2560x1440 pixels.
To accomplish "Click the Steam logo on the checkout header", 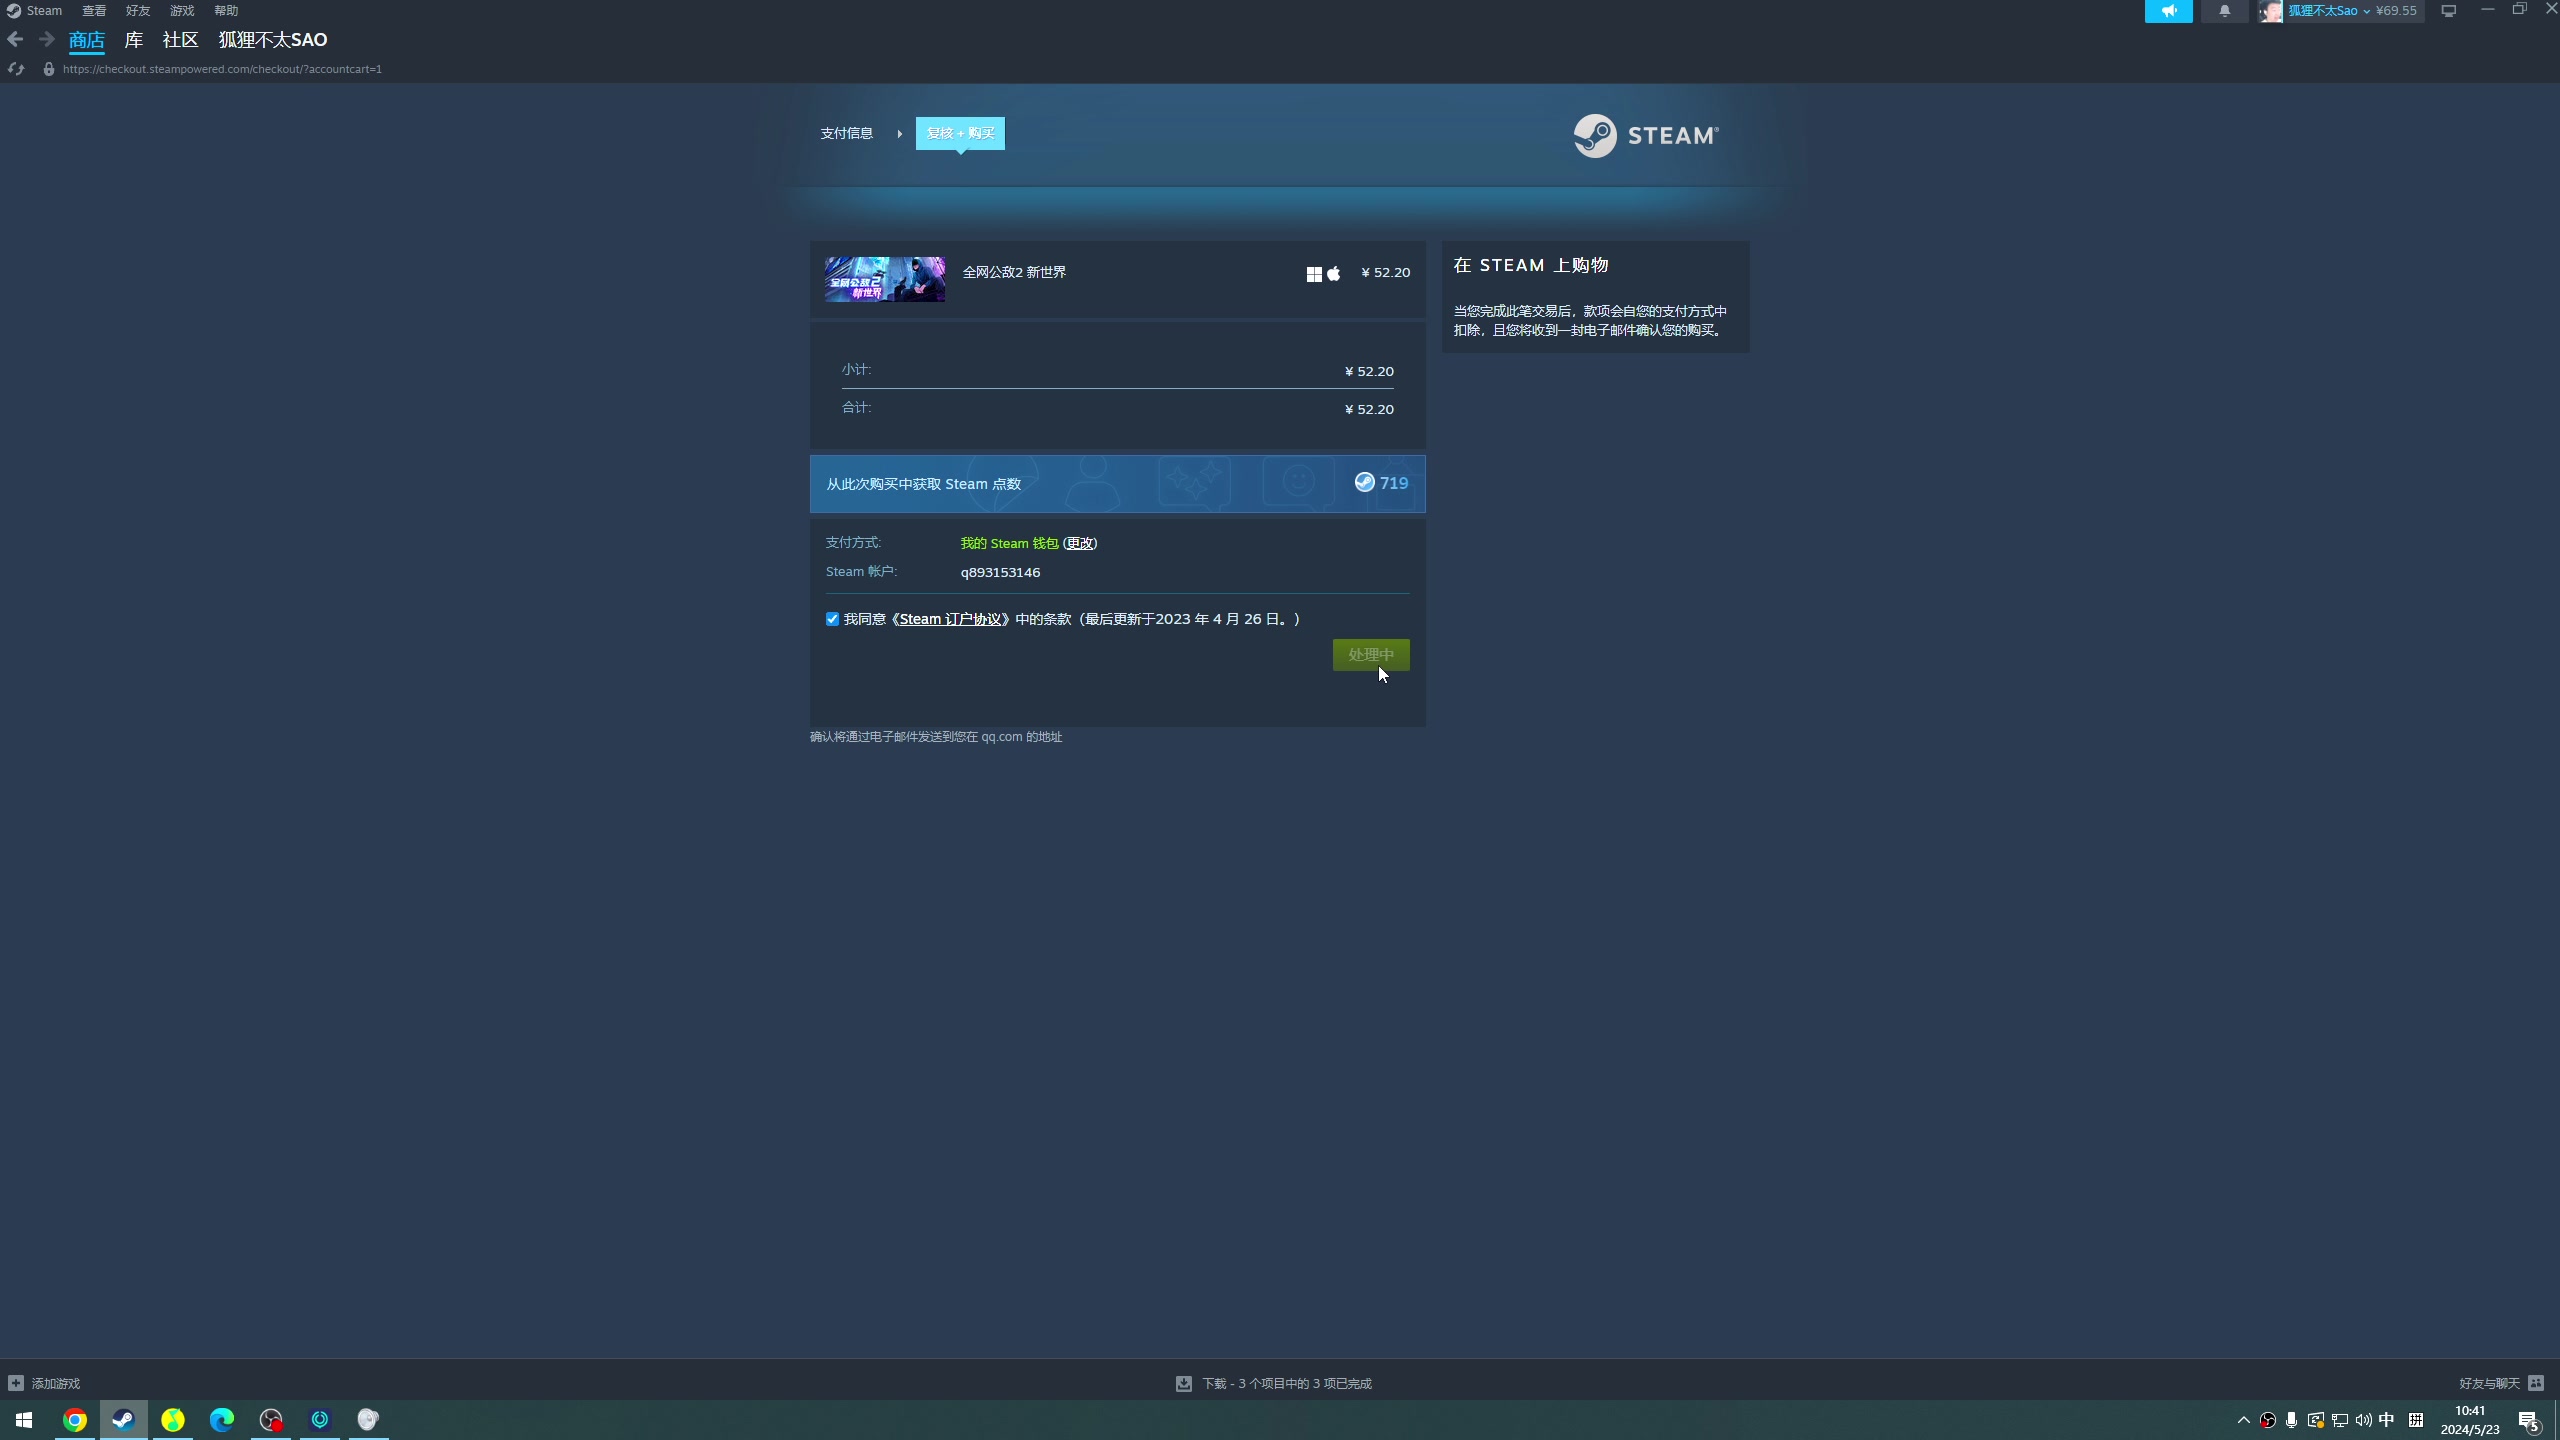I will [1646, 135].
